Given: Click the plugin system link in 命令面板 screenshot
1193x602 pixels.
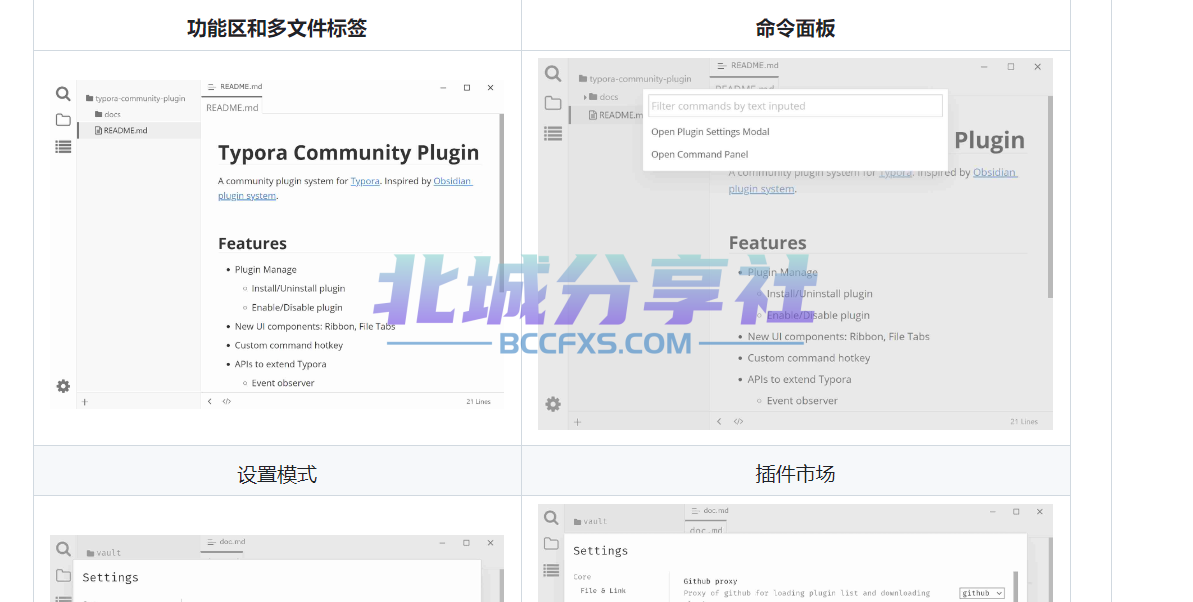Looking at the screenshot, I should tap(762, 190).
